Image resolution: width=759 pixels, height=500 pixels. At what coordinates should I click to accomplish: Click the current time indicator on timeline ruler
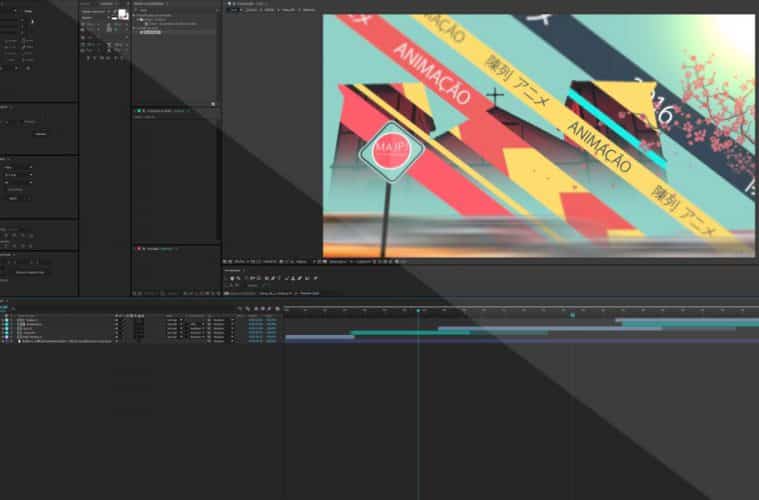point(418,311)
